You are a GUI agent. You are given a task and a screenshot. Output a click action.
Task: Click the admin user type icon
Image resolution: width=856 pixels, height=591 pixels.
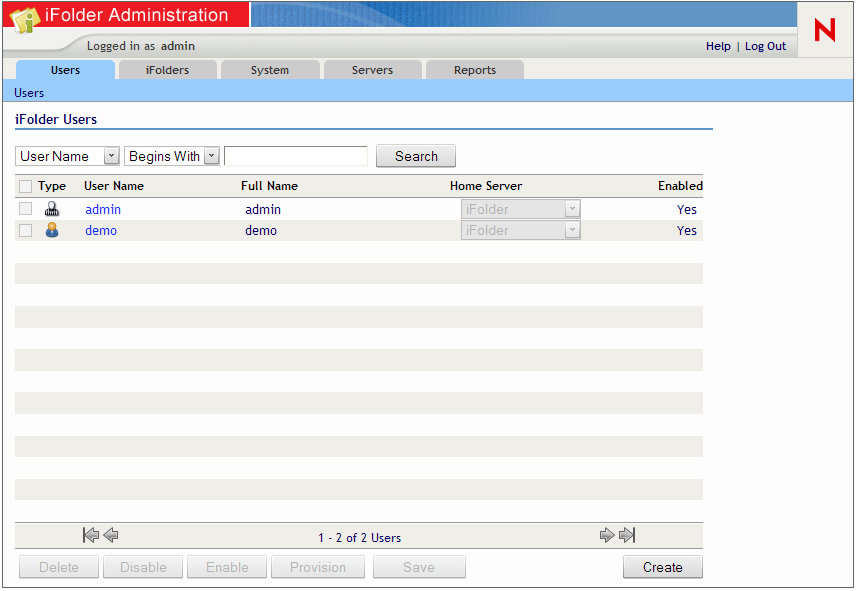(x=52, y=209)
